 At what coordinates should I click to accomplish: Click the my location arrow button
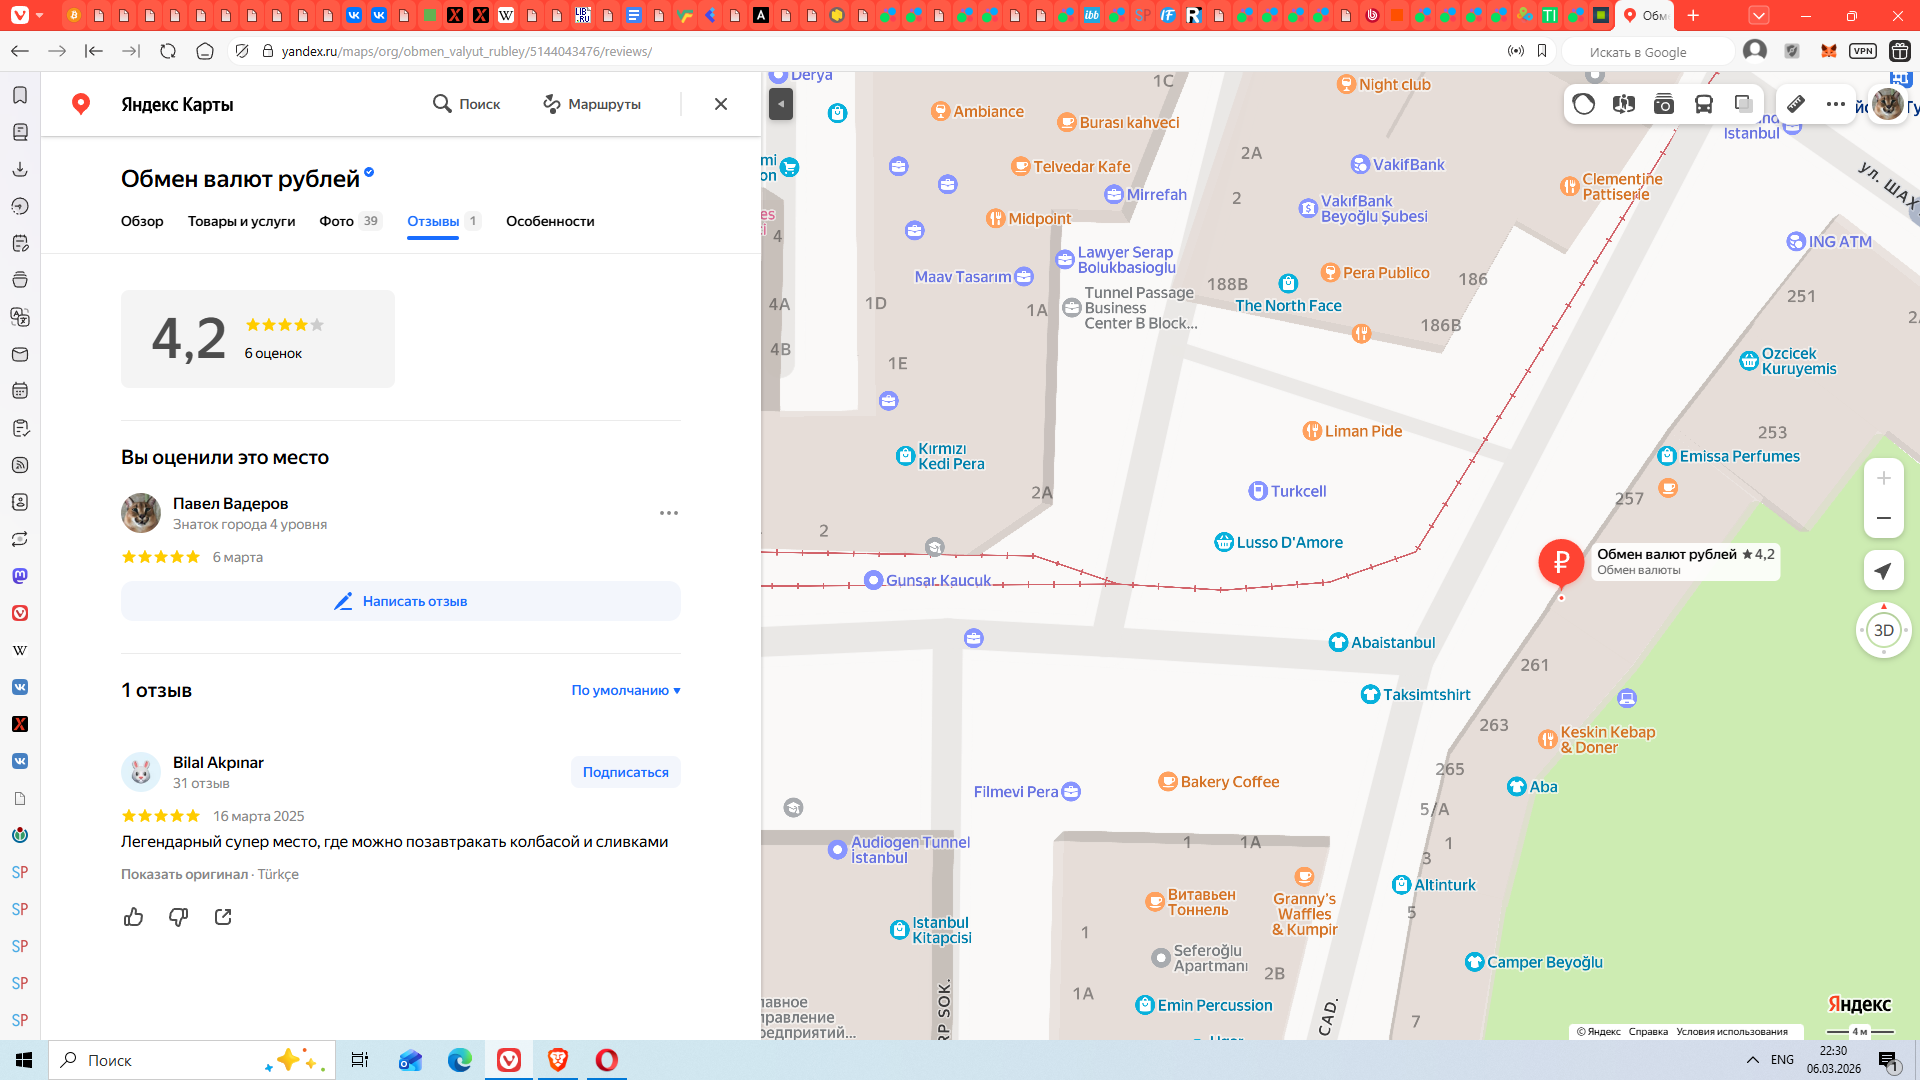point(1883,571)
